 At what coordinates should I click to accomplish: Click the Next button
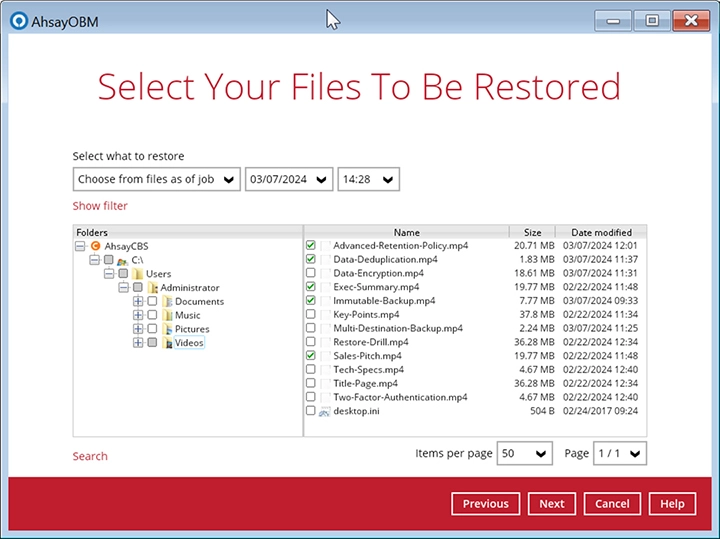[x=551, y=504]
